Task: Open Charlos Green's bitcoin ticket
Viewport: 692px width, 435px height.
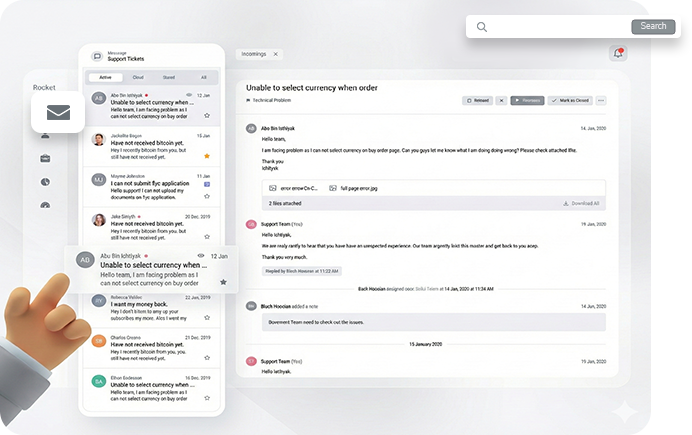Action: [150, 344]
